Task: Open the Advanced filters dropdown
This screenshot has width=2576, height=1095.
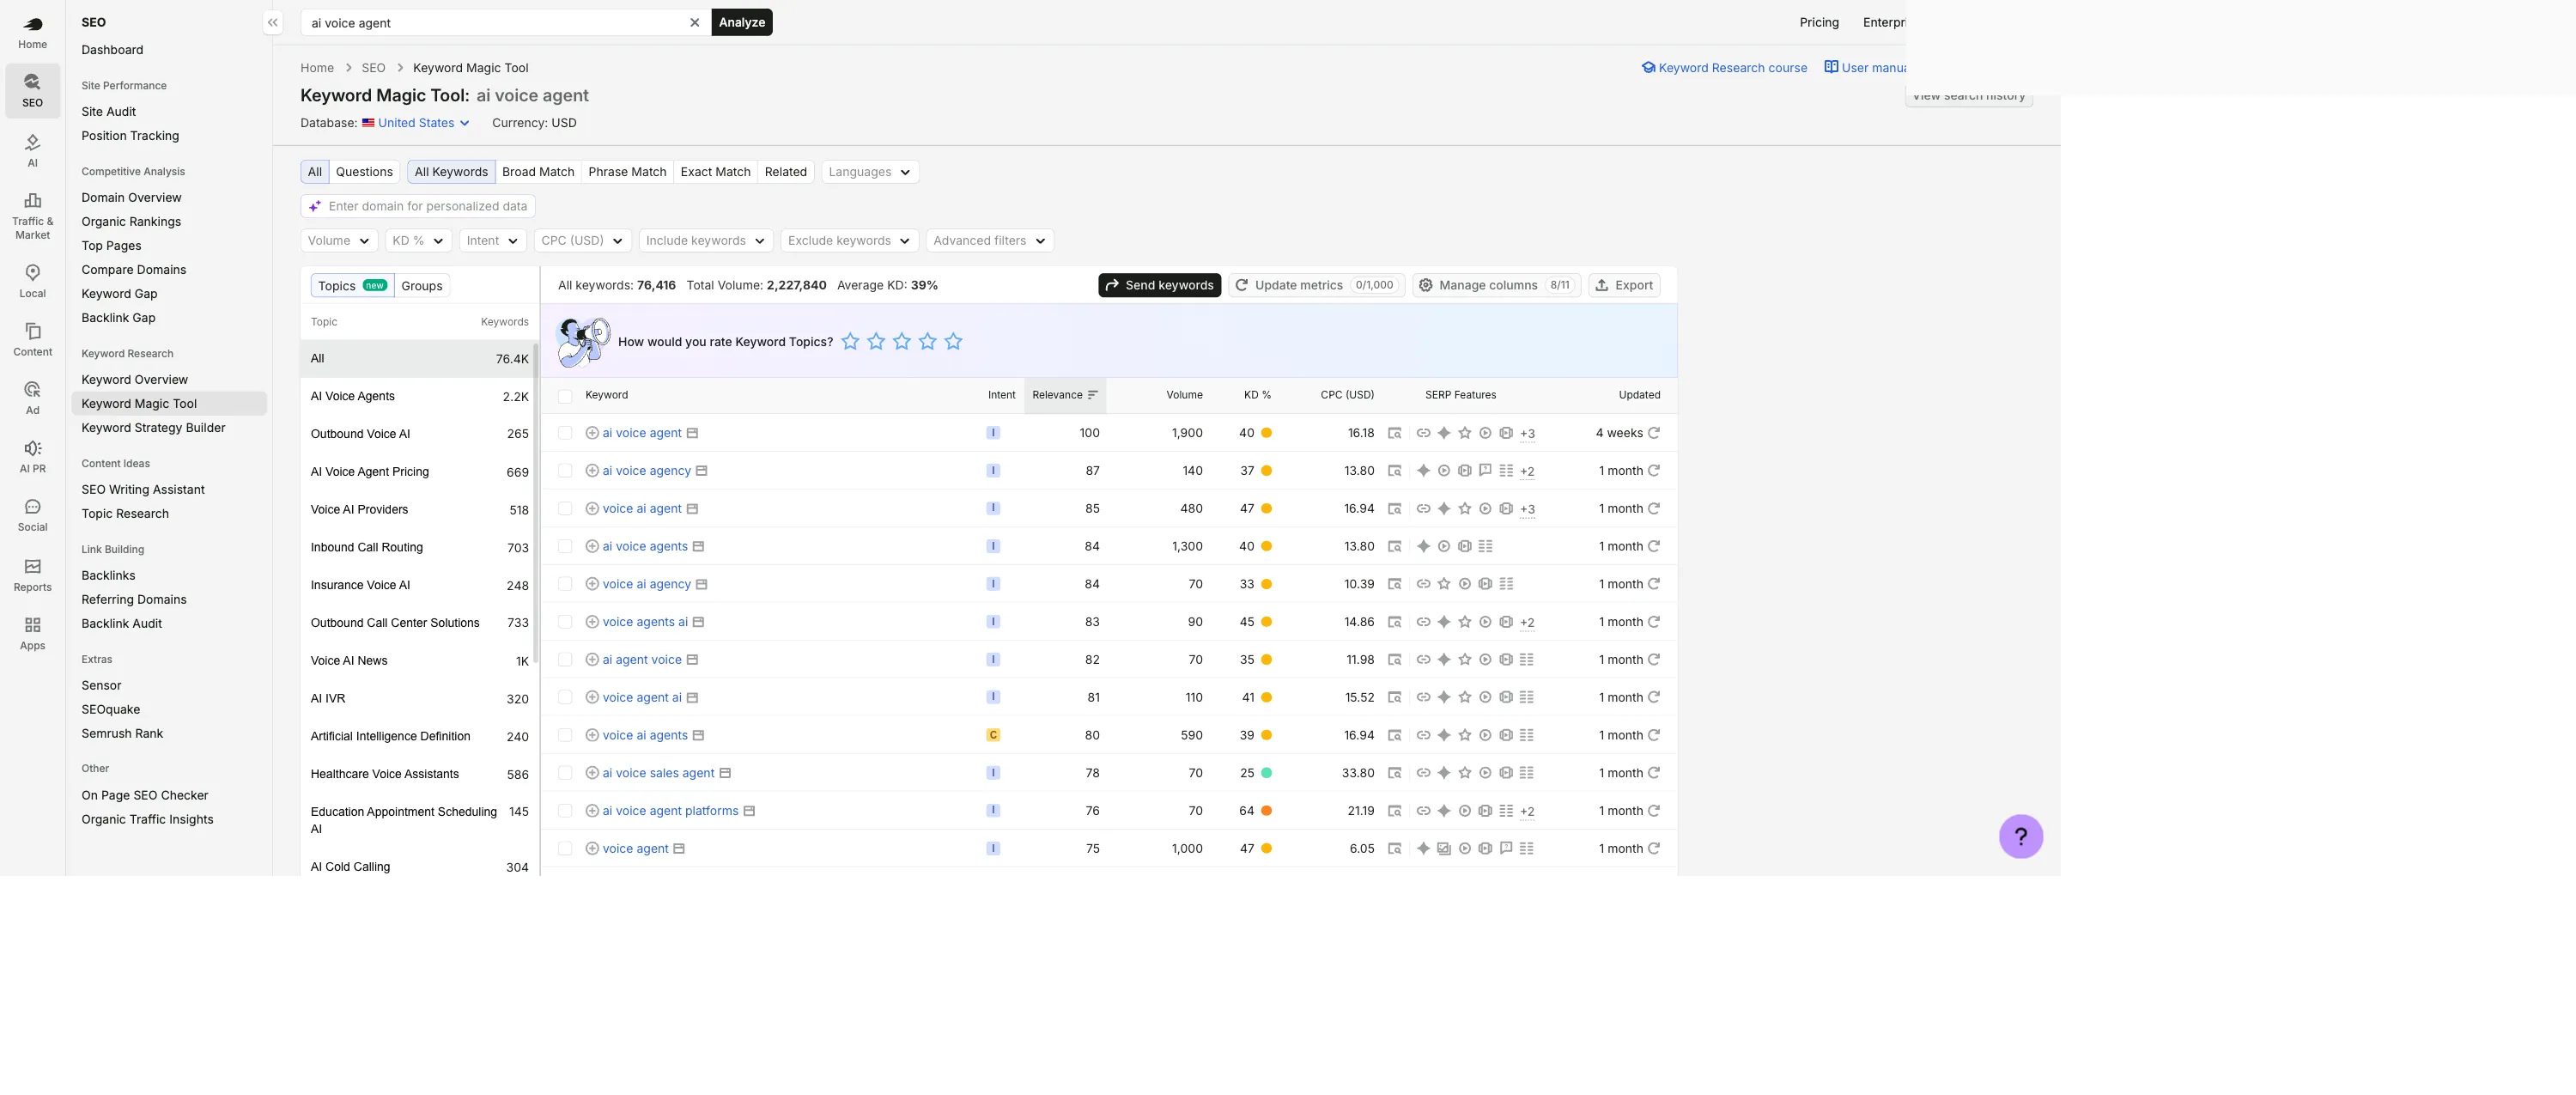Action: click(x=989, y=240)
